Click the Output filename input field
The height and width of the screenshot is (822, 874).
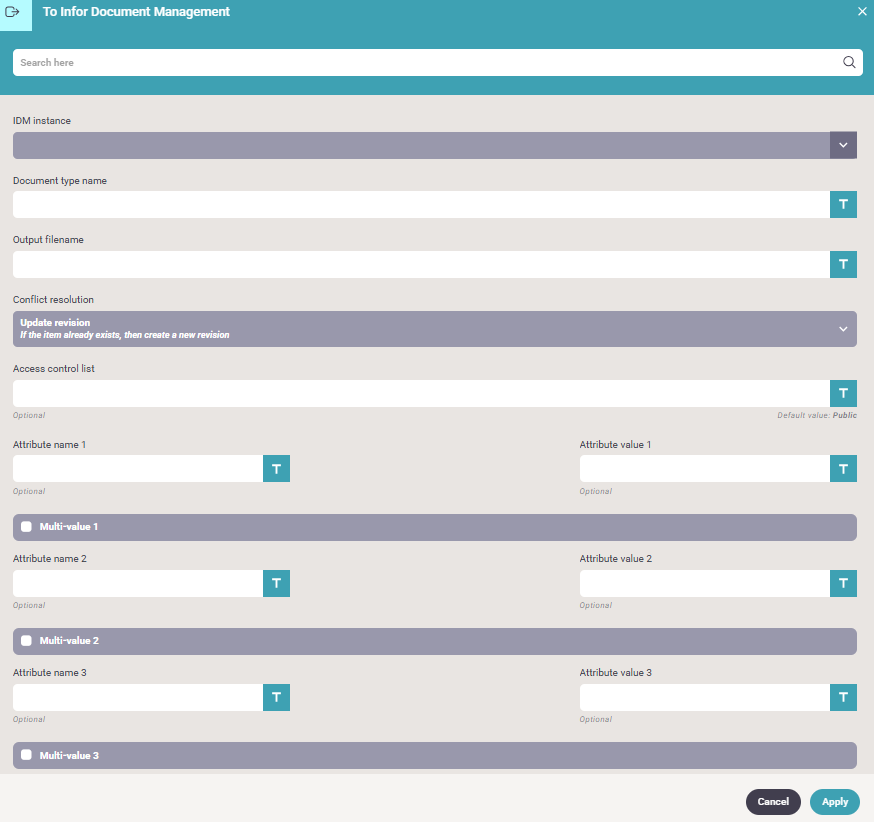coord(421,264)
